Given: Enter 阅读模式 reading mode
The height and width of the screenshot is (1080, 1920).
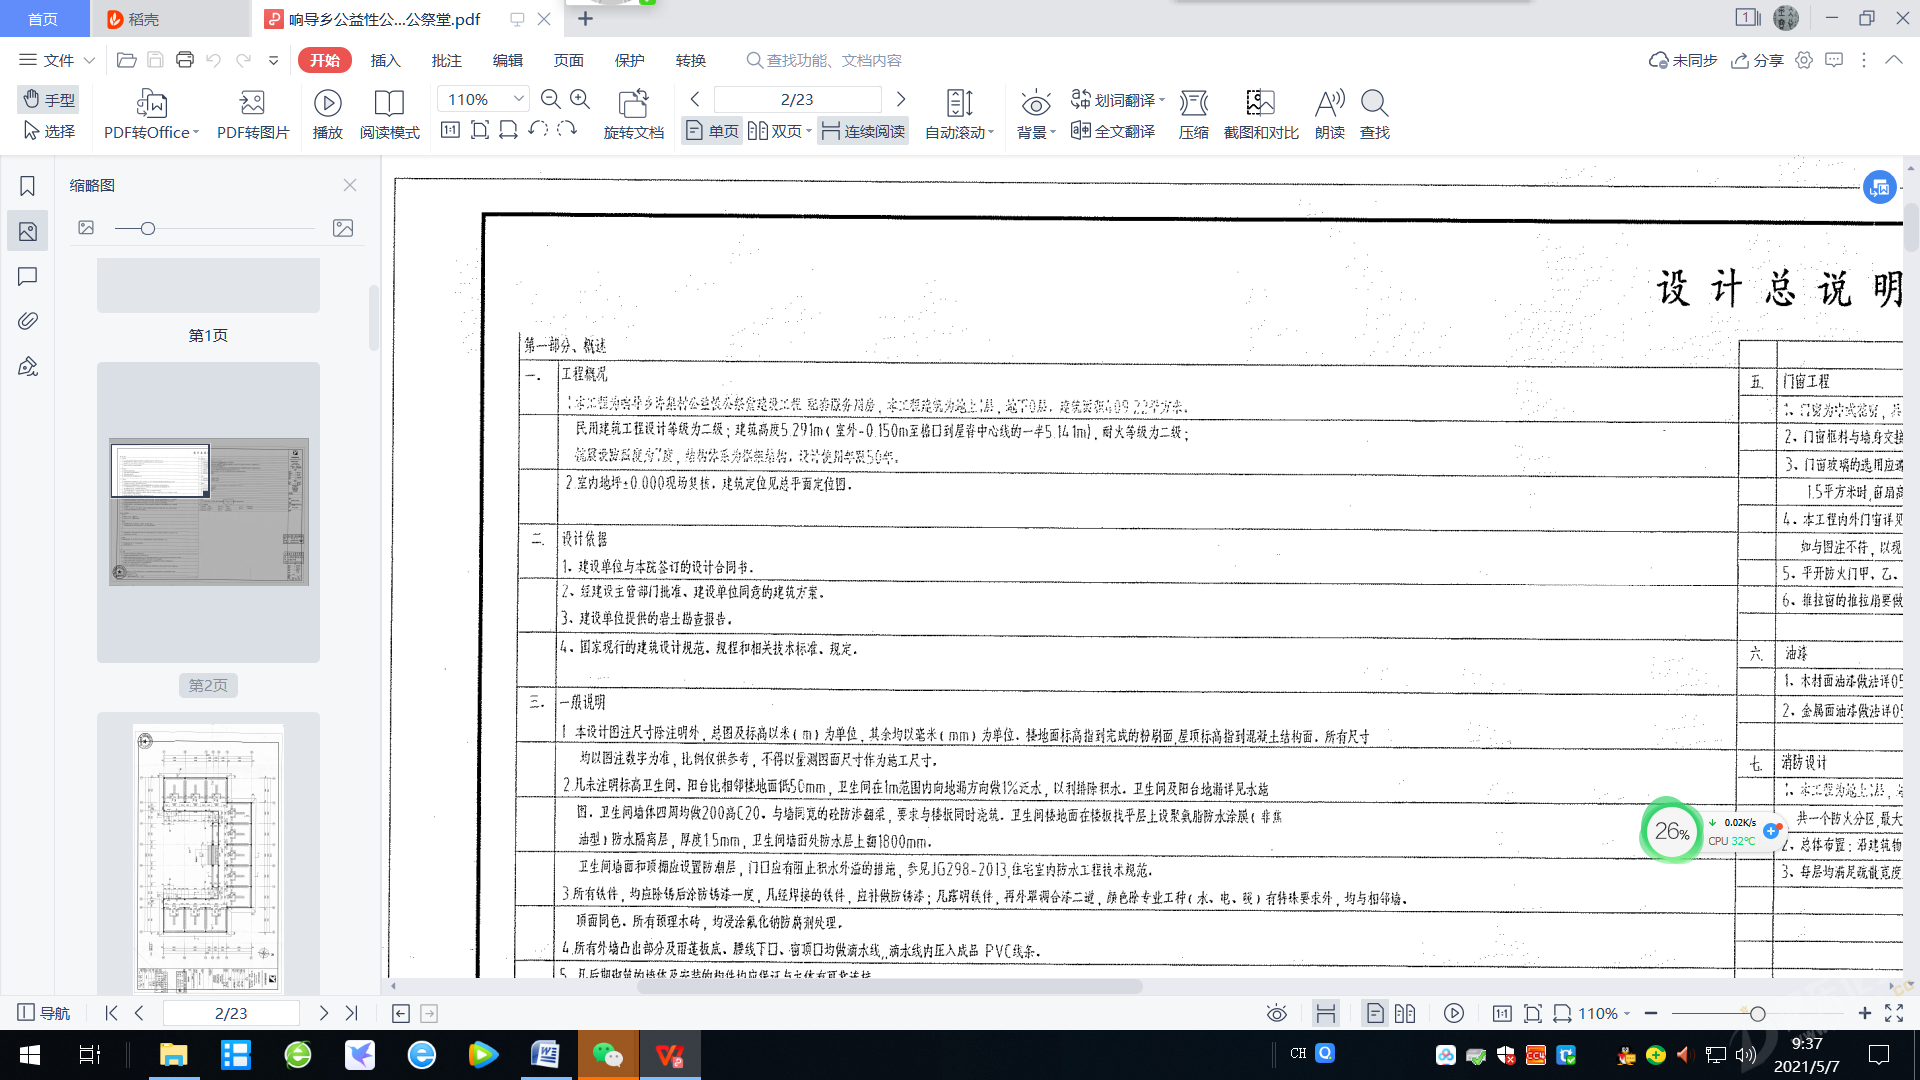Looking at the screenshot, I should pyautogui.click(x=389, y=114).
